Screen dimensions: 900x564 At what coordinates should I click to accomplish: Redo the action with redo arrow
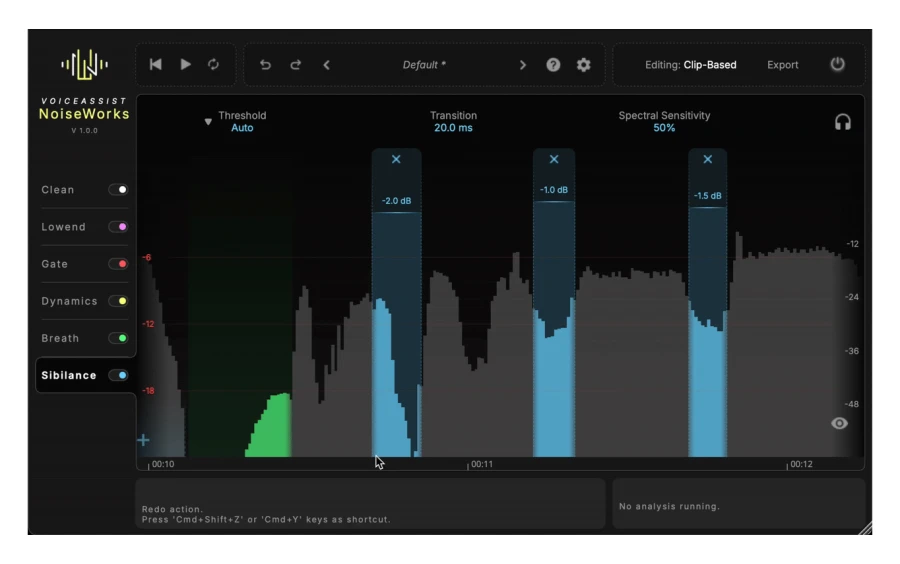[x=296, y=65]
